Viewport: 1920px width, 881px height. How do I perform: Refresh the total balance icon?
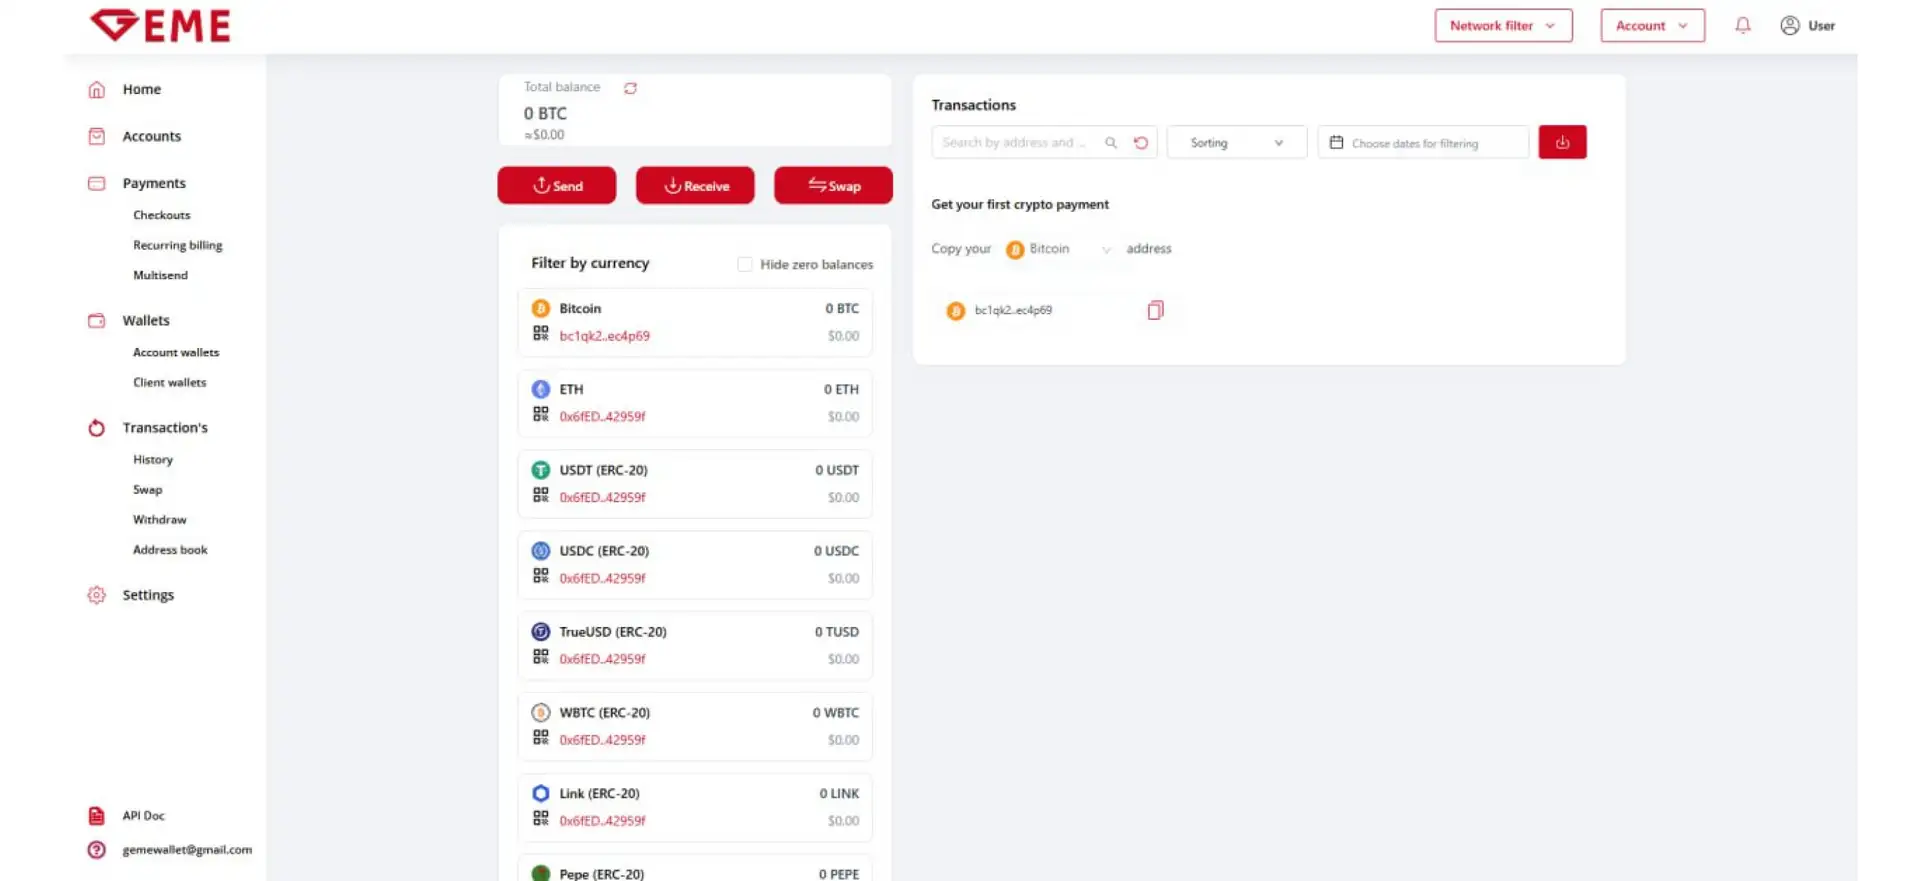click(x=630, y=88)
